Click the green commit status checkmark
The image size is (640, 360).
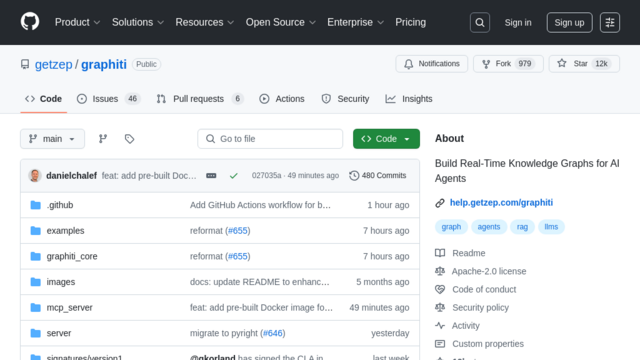pyautogui.click(x=233, y=176)
